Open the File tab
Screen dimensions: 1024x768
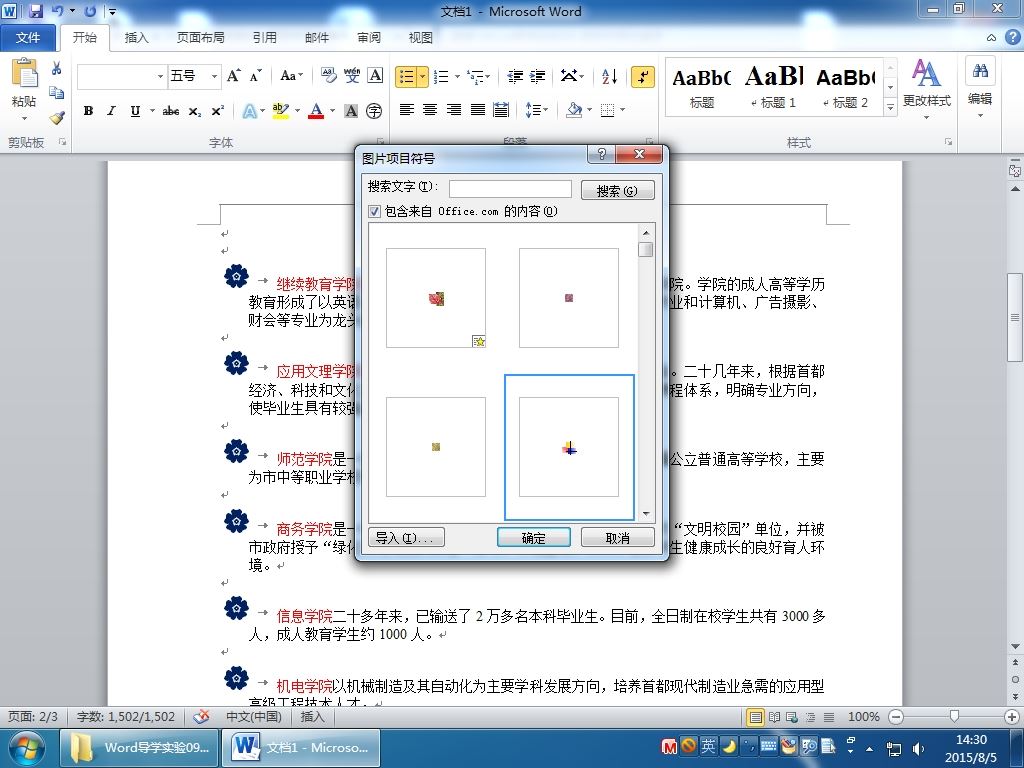click(27, 37)
